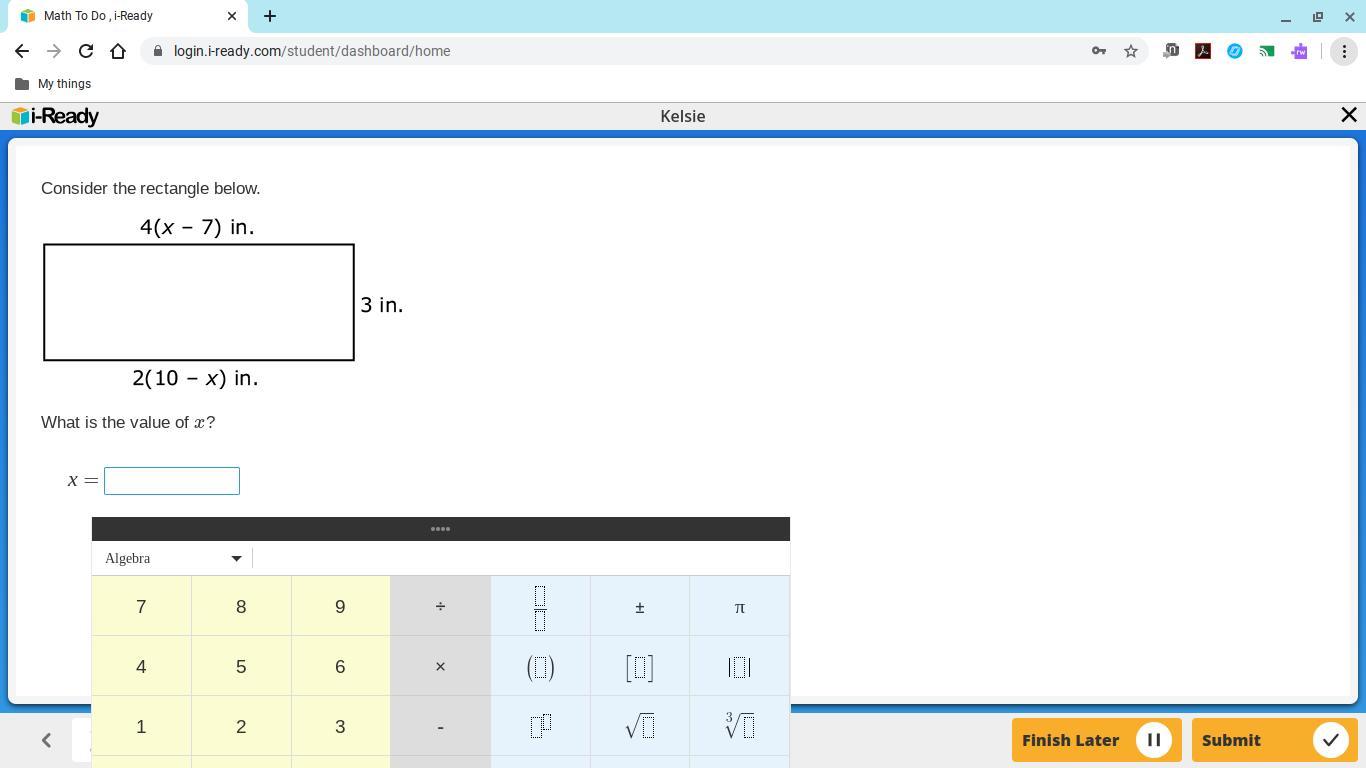This screenshot has height=768, width=1366.
Task: Insert a fraction template
Action: [540, 606]
